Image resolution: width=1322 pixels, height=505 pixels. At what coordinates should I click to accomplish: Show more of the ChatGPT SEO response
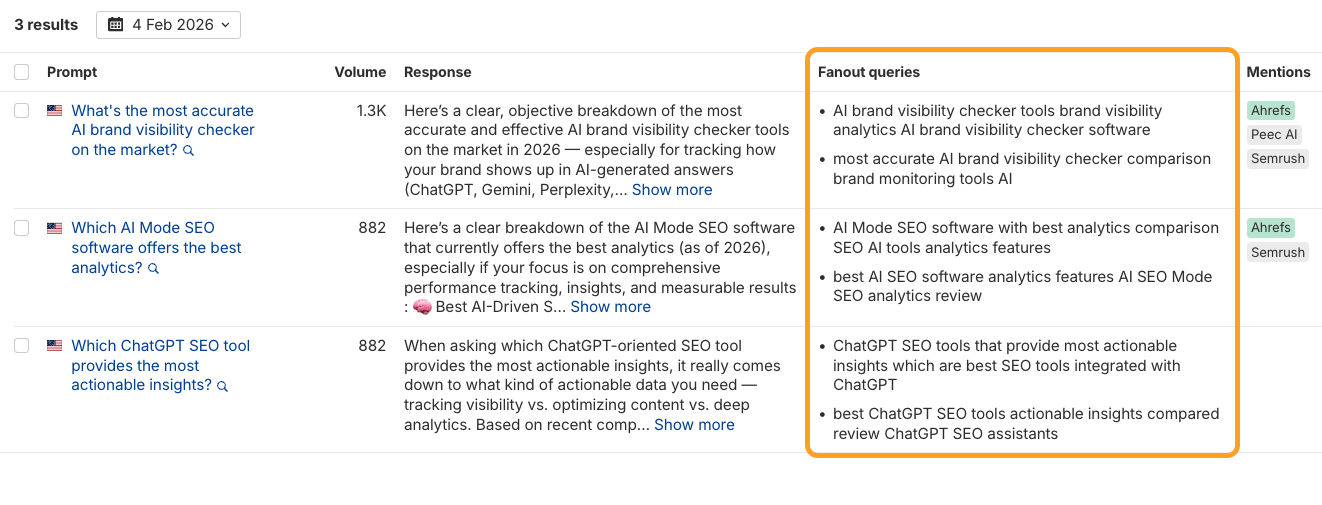694,425
